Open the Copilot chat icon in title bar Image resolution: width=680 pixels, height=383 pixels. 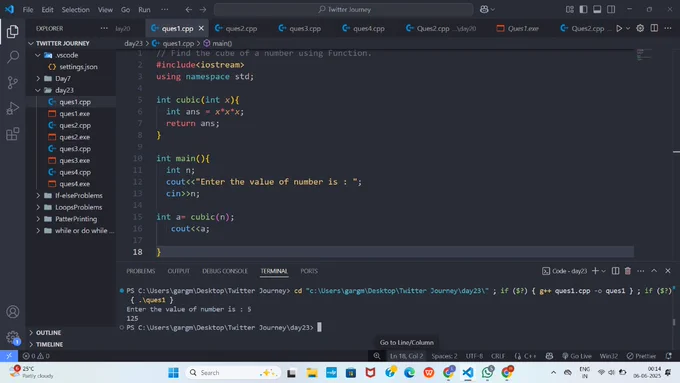tap(484, 10)
